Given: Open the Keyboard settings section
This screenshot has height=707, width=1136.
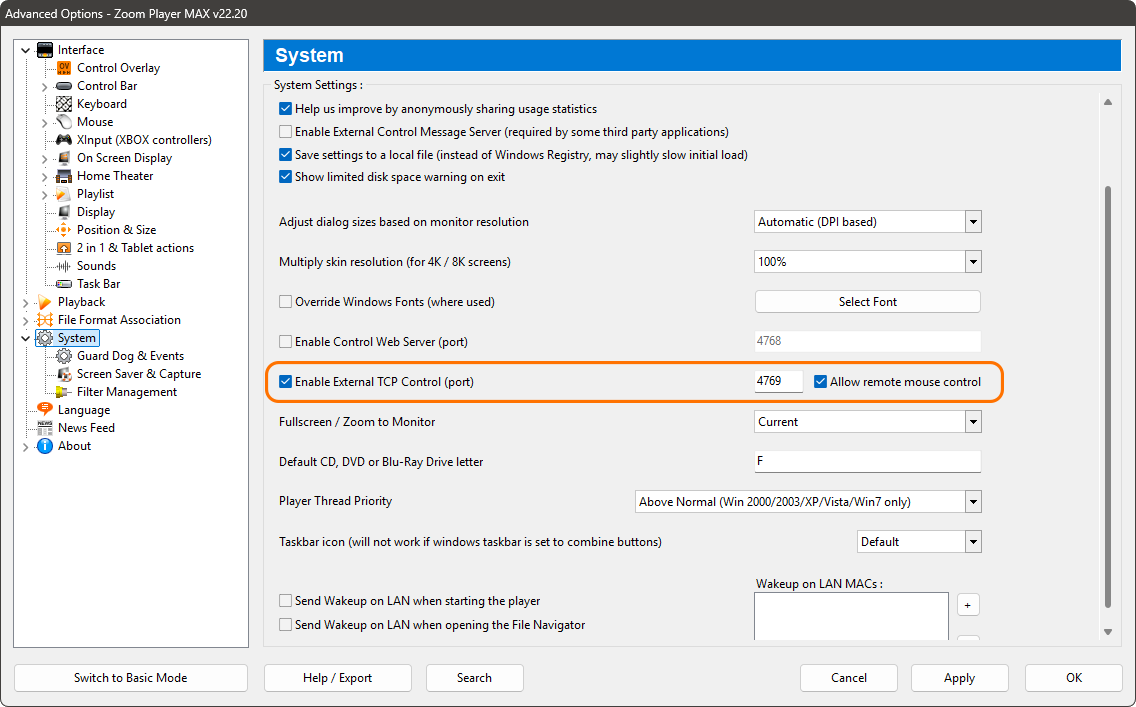Looking at the screenshot, I should [x=62, y=103].
